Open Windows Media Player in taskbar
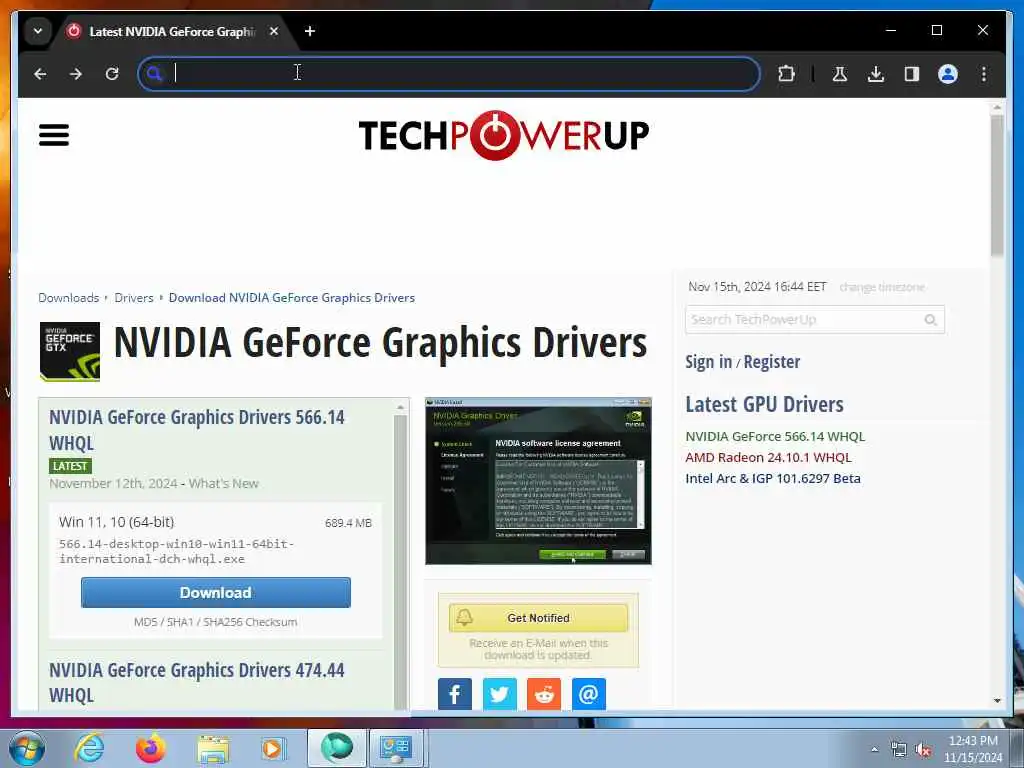Screen dimensions: 1024x768 point(273,748)
